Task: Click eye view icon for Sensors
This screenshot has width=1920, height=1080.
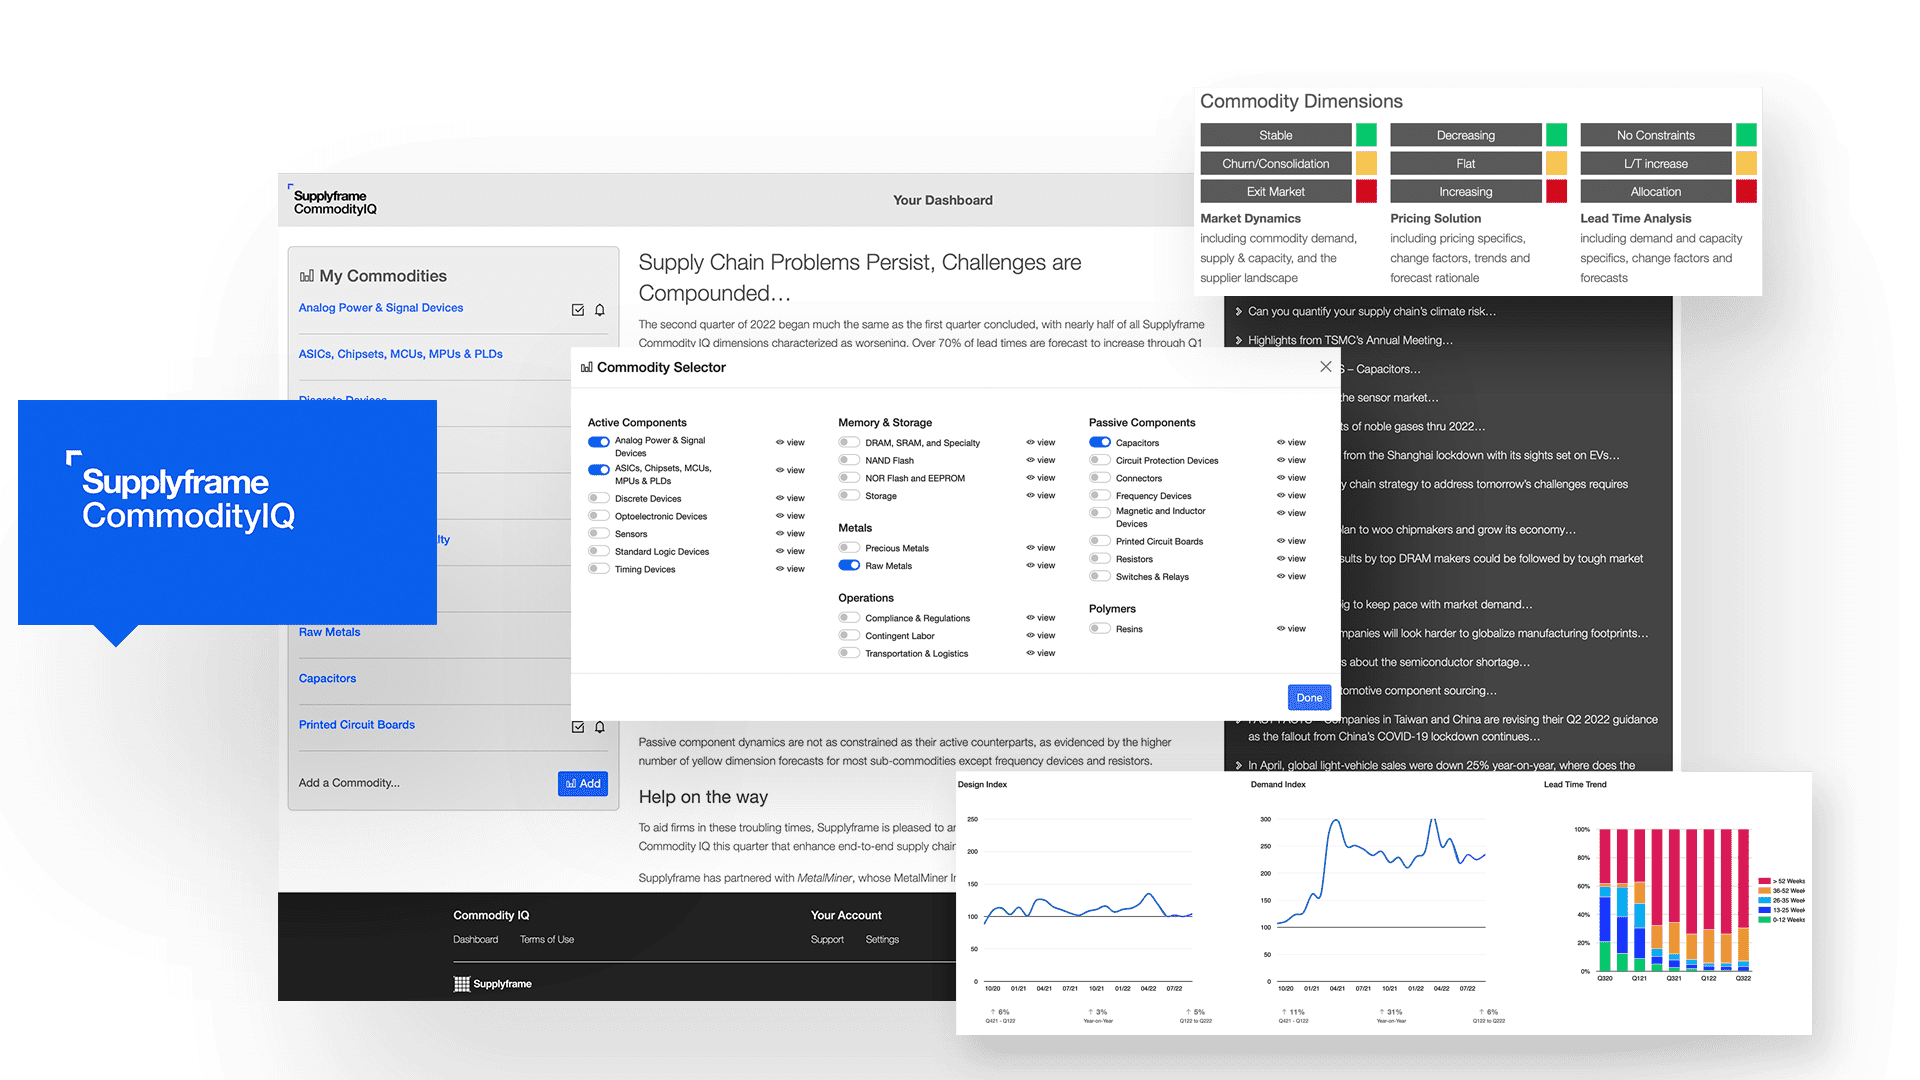Action: pos(781,534)
